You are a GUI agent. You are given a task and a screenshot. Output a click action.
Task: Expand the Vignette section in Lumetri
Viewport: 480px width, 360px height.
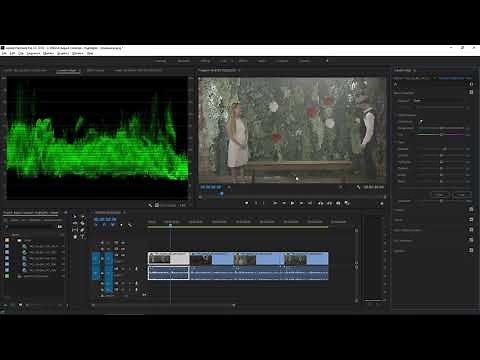(x=400, y=251)
